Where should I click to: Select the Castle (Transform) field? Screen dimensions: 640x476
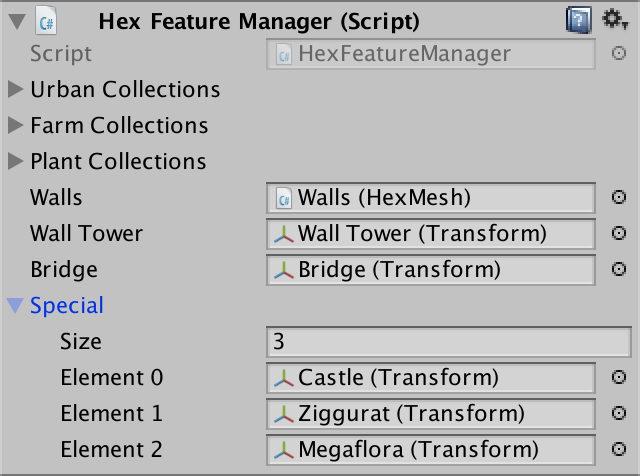[x=432, y=377]
